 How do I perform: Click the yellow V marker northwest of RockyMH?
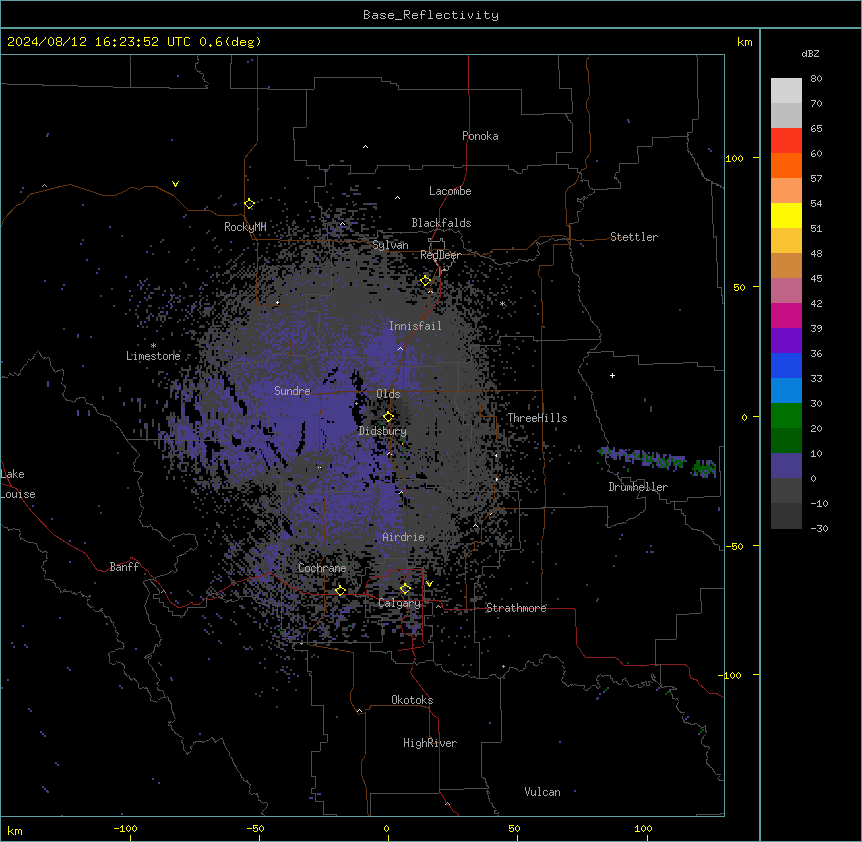175,184
